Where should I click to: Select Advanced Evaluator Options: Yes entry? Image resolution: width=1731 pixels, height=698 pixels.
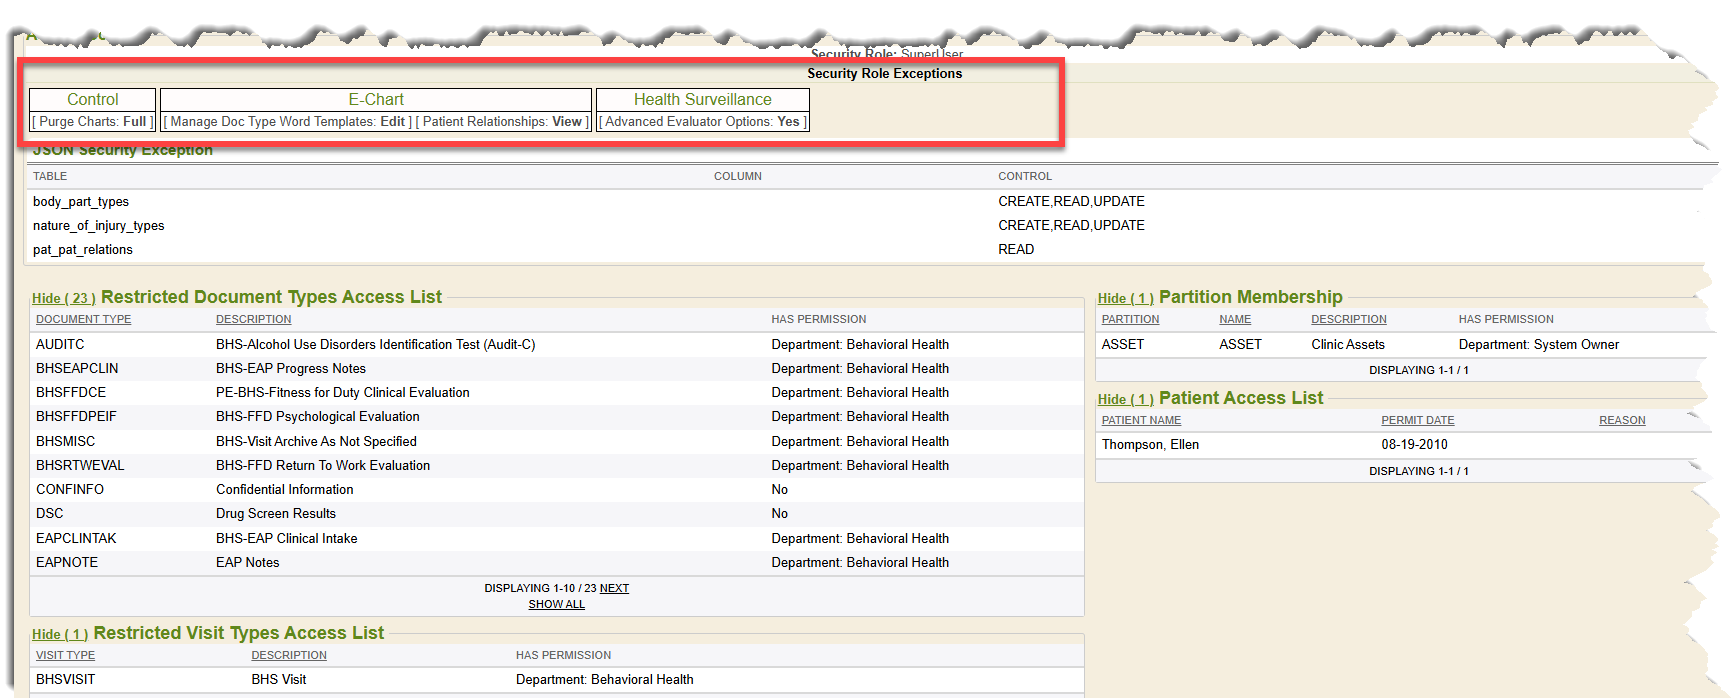point(702,122)
